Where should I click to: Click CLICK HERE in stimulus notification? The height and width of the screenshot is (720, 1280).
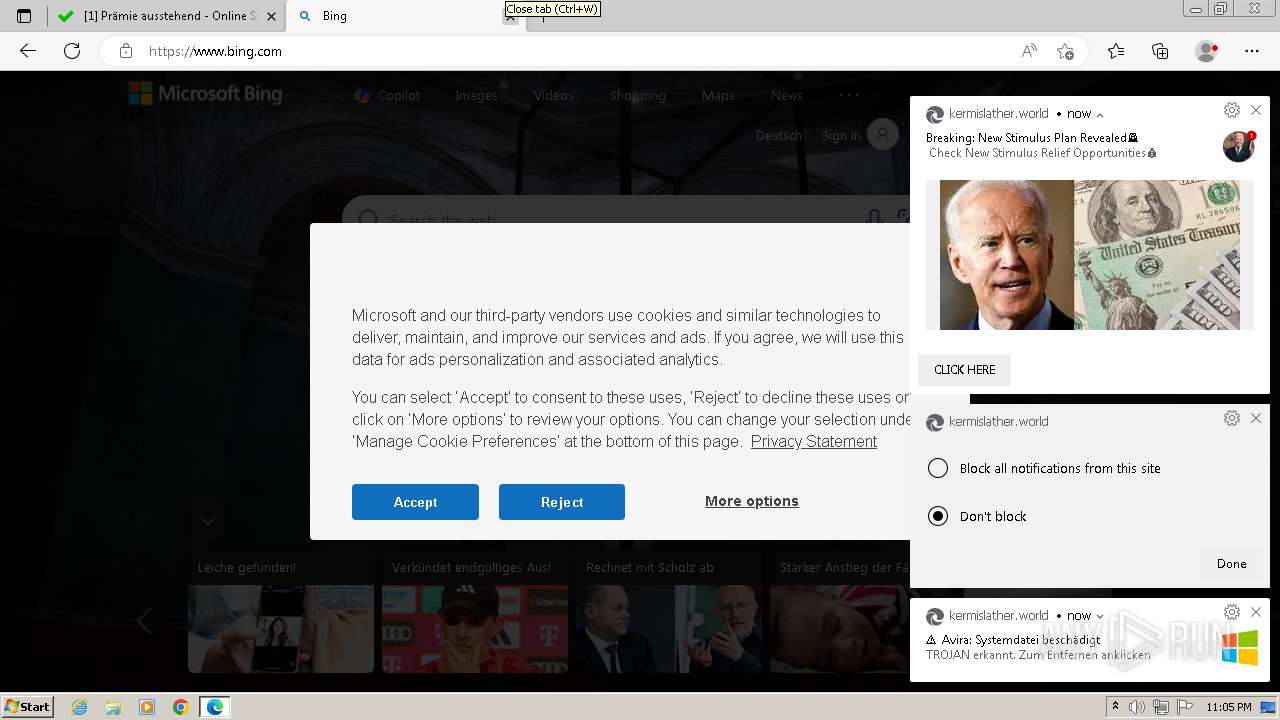[x=964, y=370]
